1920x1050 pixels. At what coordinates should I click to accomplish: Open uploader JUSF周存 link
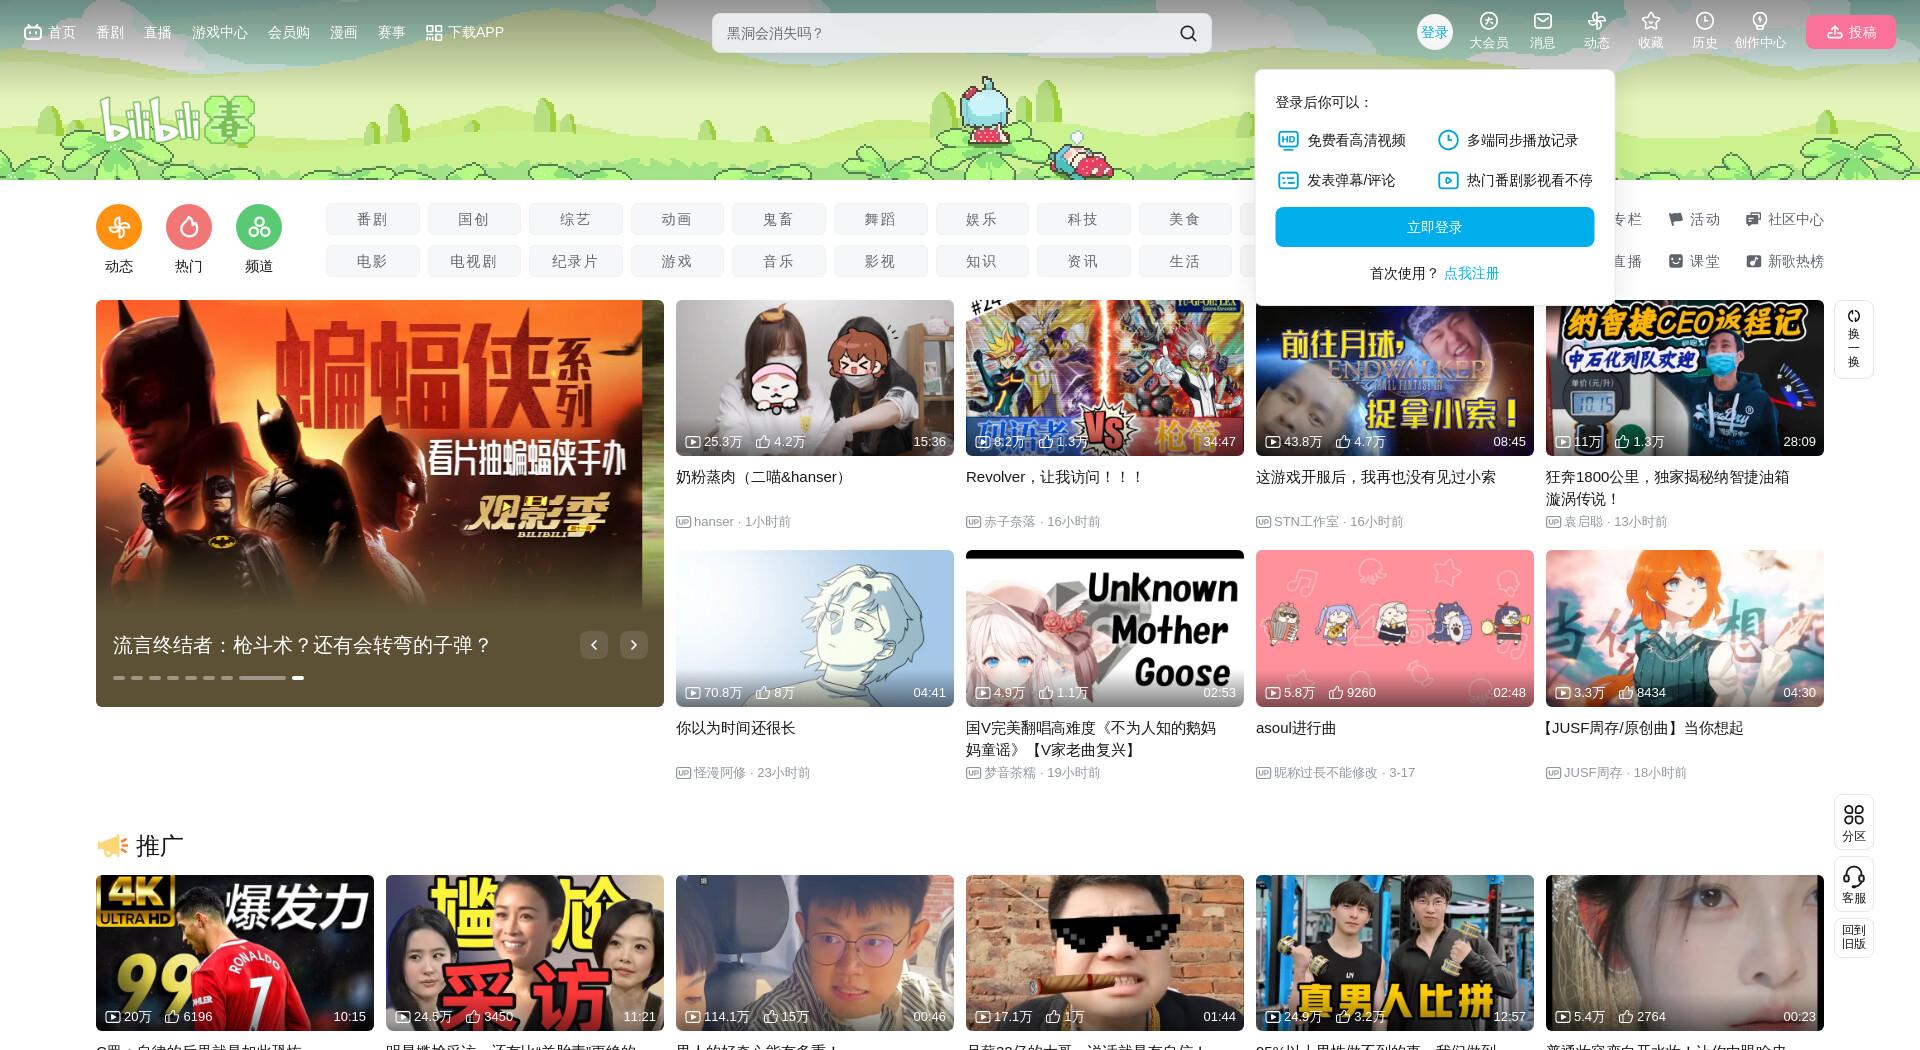[x=1593, y=773]
